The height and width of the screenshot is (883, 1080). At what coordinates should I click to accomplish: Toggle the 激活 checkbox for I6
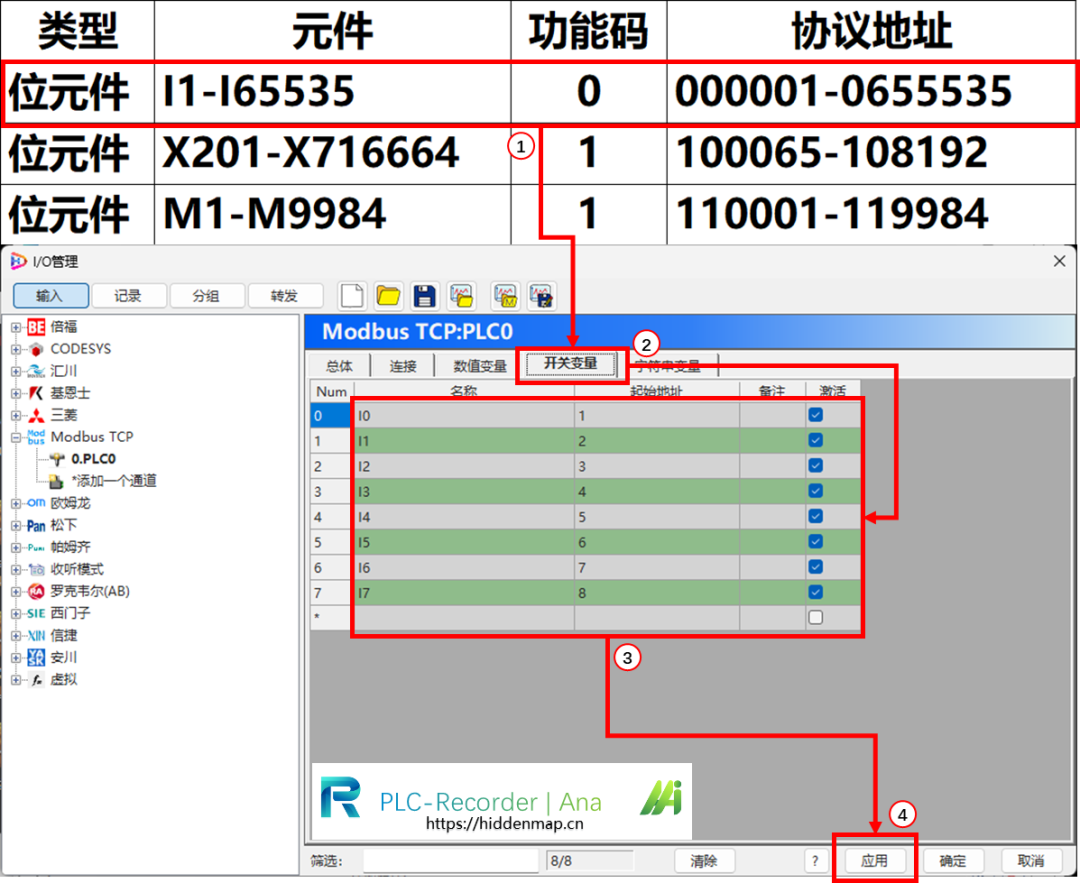816,567
